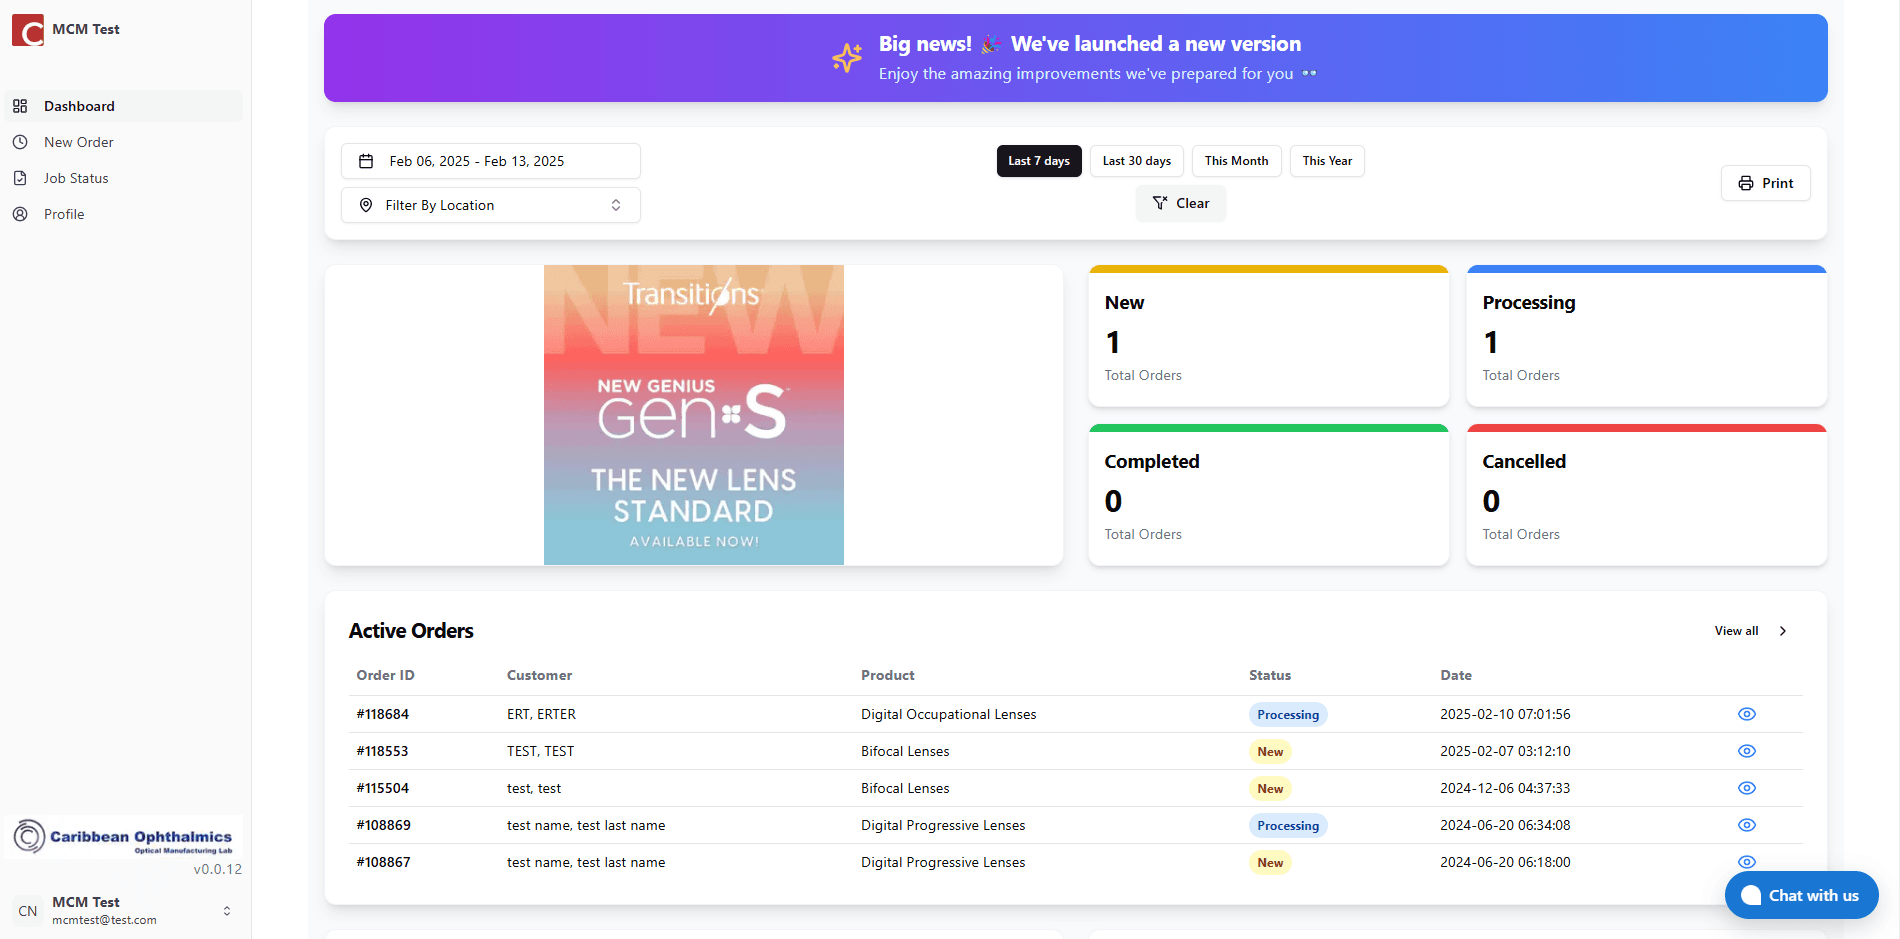Open the Chat with us widget

(1801, 895)
